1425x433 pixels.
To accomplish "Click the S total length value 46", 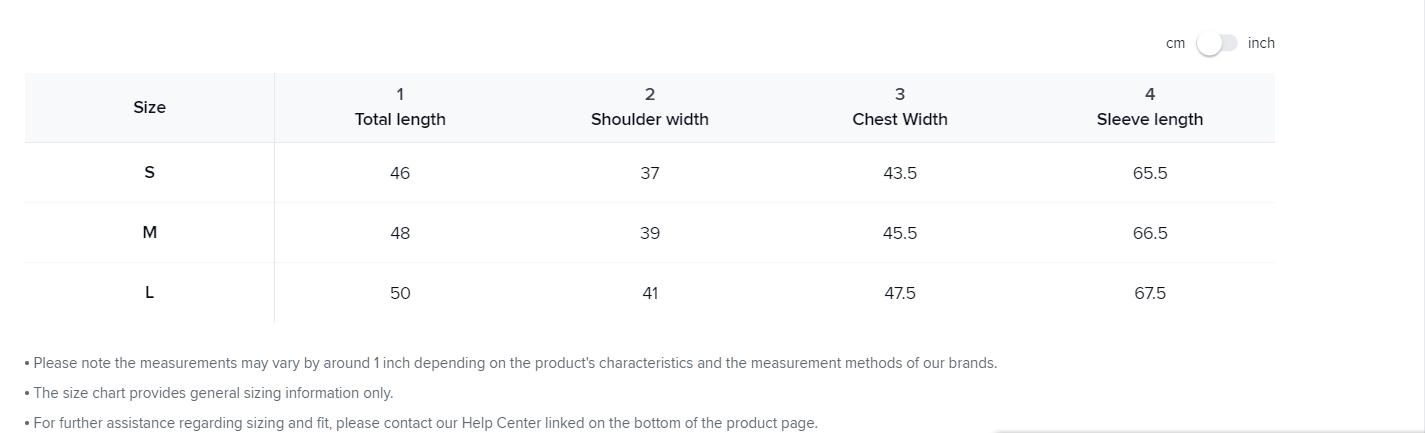I will click(400, 173).
